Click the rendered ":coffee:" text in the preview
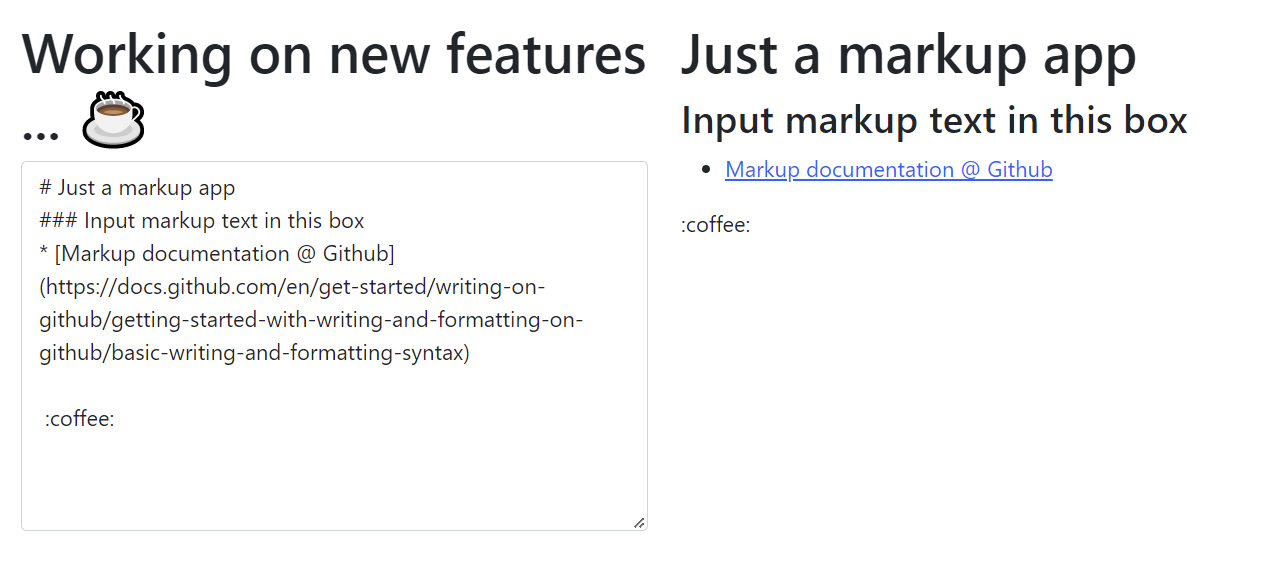Image resolution: width=1261 pixels, height=583 pixels. 715,225
